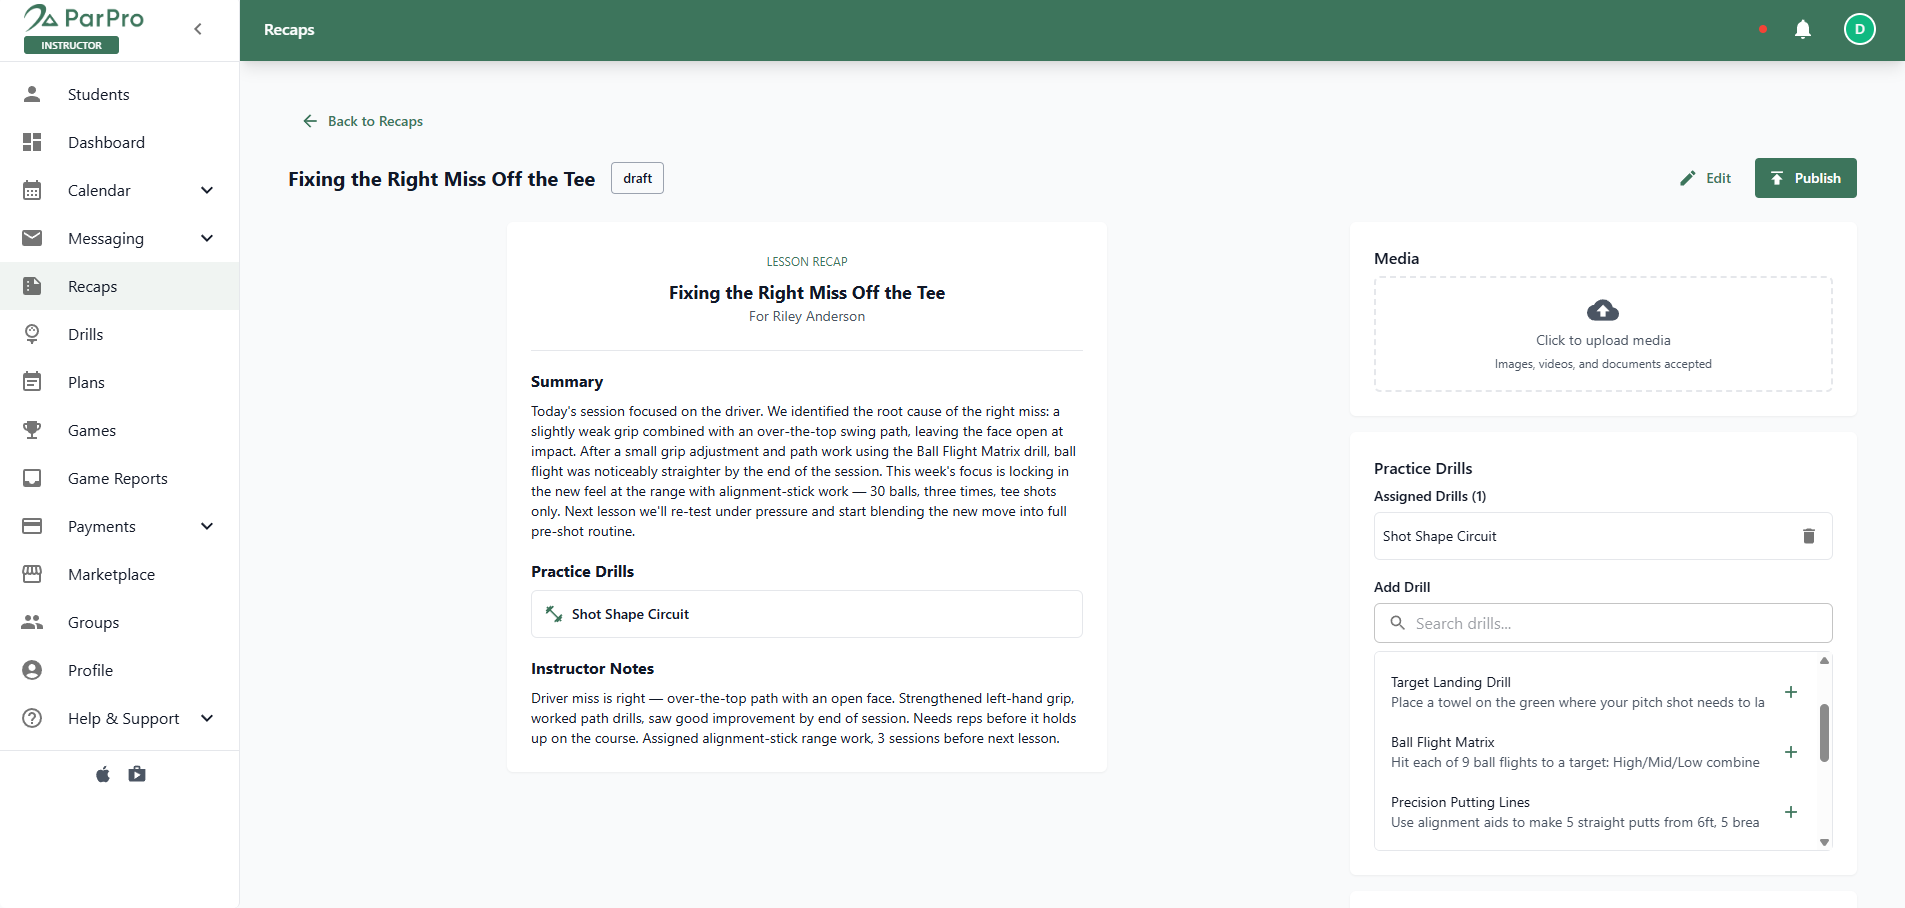Click the Recaps header title
This screenshot has height=908, width=1905.
point(289,30)
